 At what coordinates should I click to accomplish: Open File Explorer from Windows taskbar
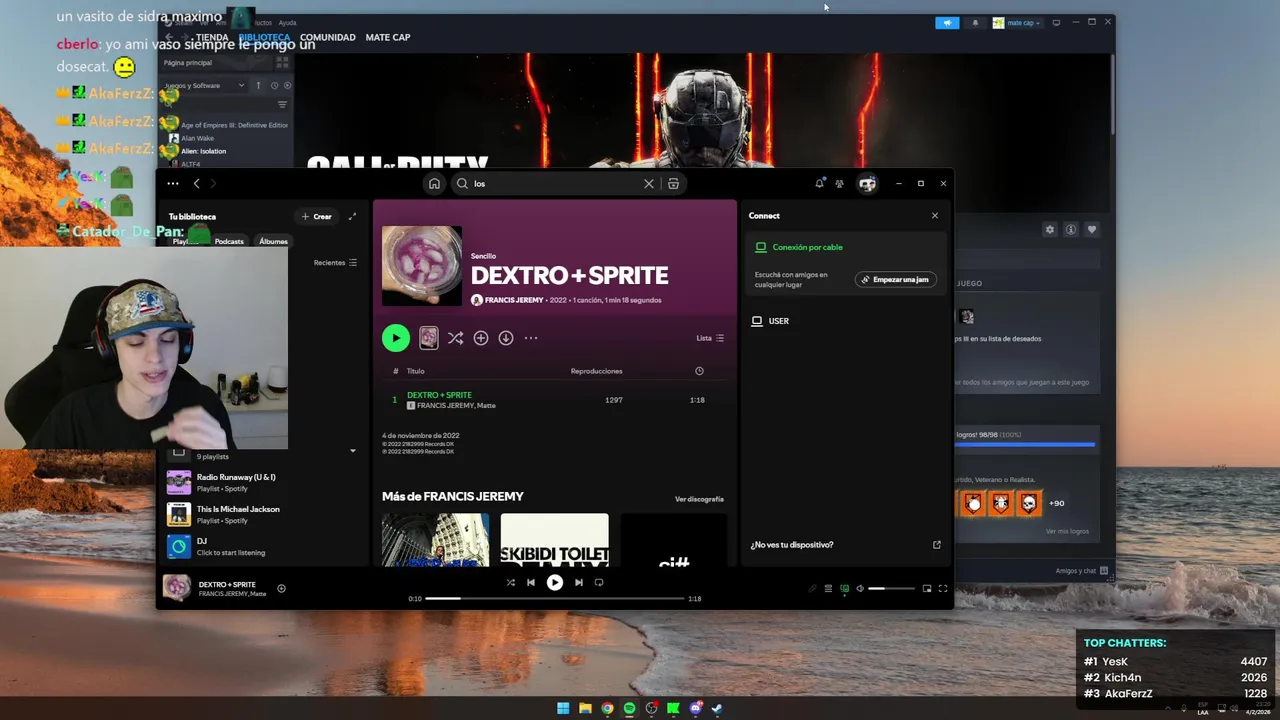point(585,708)
